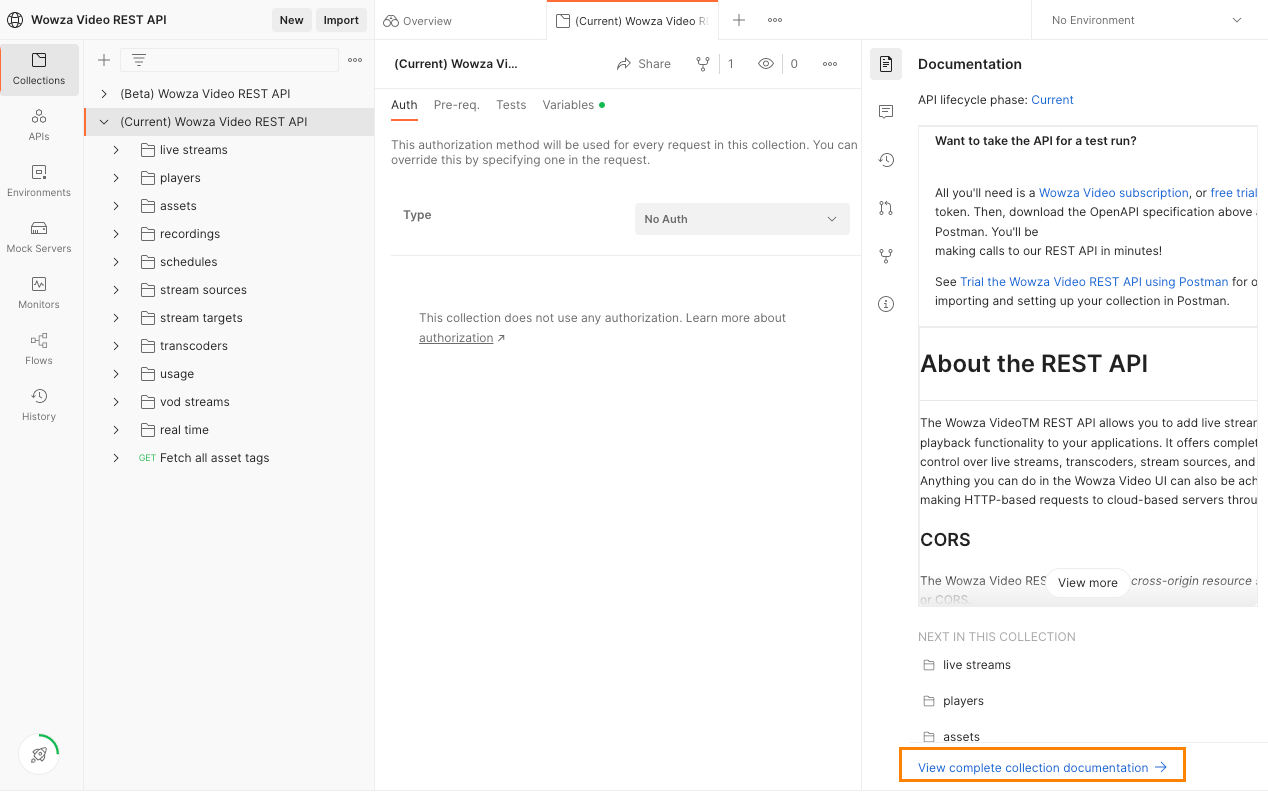Open the Pull requests icon in the right panel
This screenshot has width=1268, height=792.
tap(886, 208)
